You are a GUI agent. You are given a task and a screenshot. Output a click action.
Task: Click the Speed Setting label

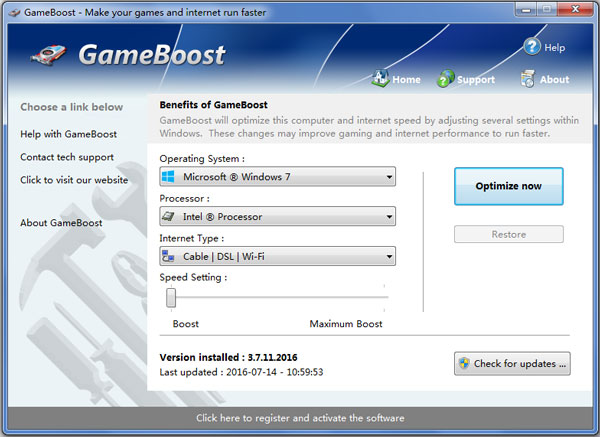(193, 277)
